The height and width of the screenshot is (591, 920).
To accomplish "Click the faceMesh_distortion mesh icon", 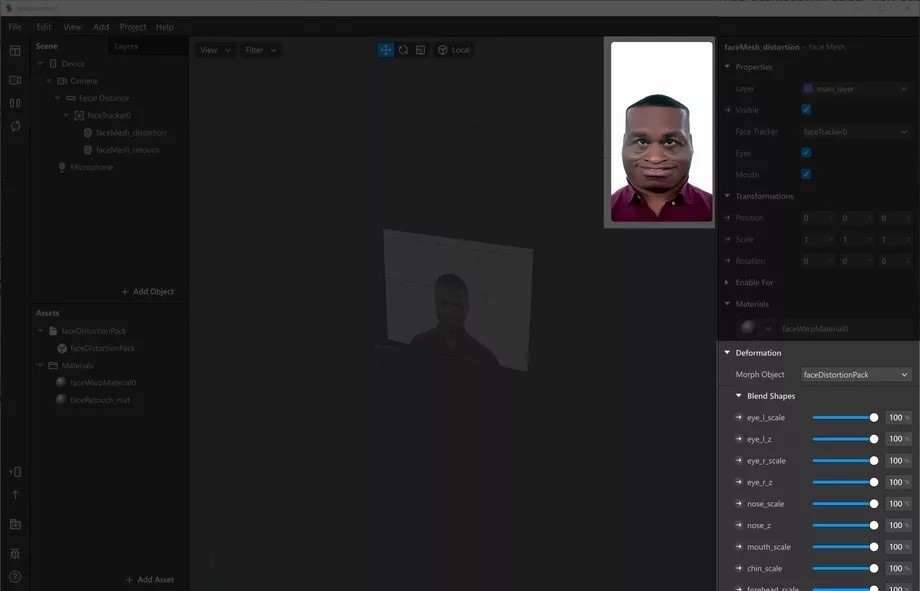I will tap(88, 133).
